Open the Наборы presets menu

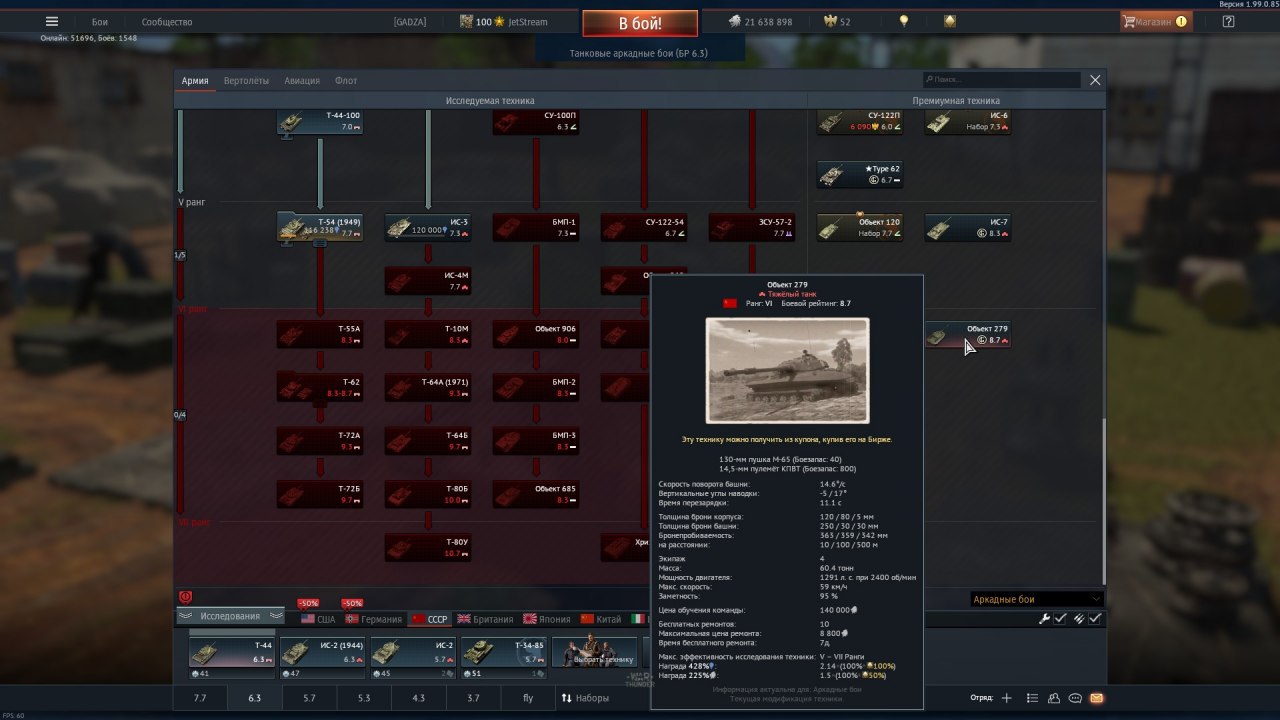pyautogui.click(x=585, y=698)
